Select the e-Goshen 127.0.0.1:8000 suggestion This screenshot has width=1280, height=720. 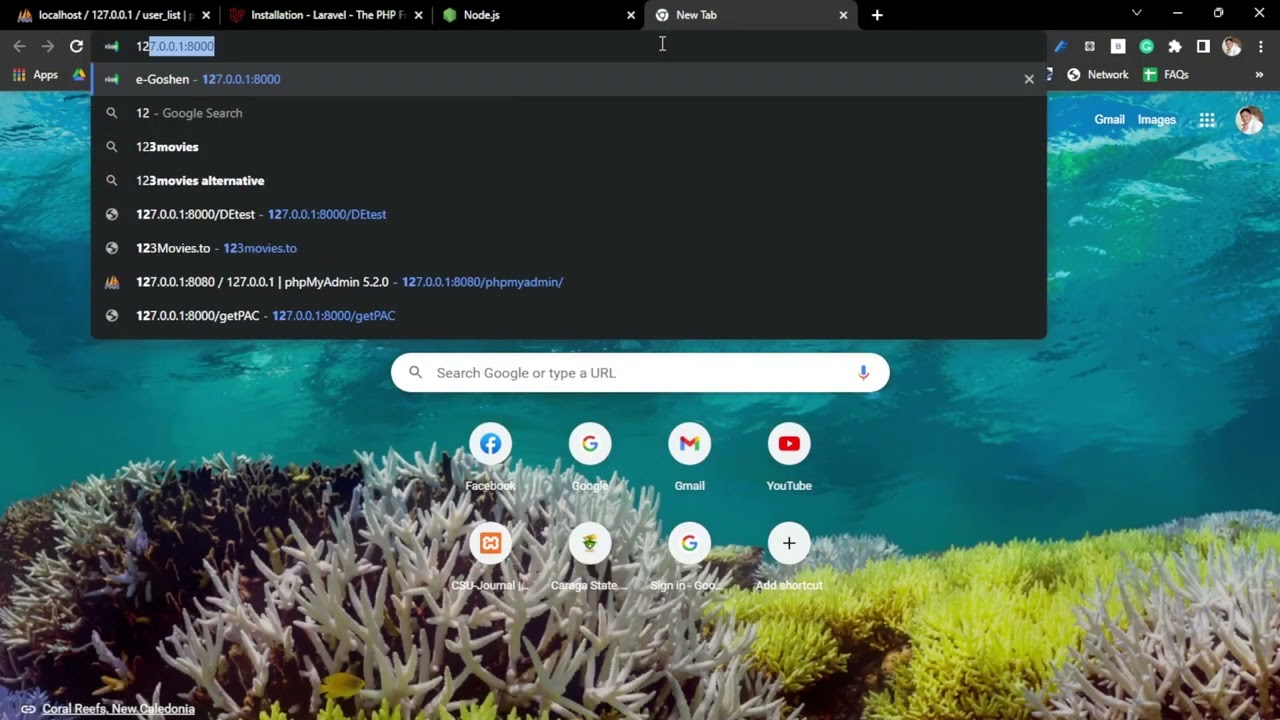(568, 79)
